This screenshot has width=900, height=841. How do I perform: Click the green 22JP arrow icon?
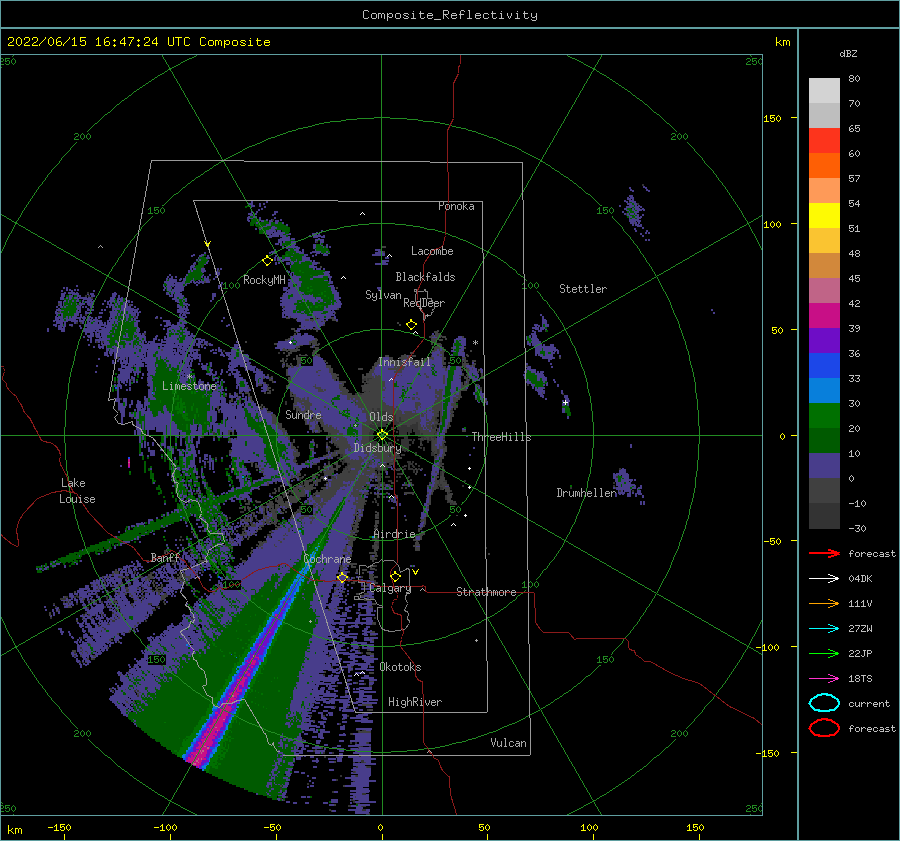824,653
